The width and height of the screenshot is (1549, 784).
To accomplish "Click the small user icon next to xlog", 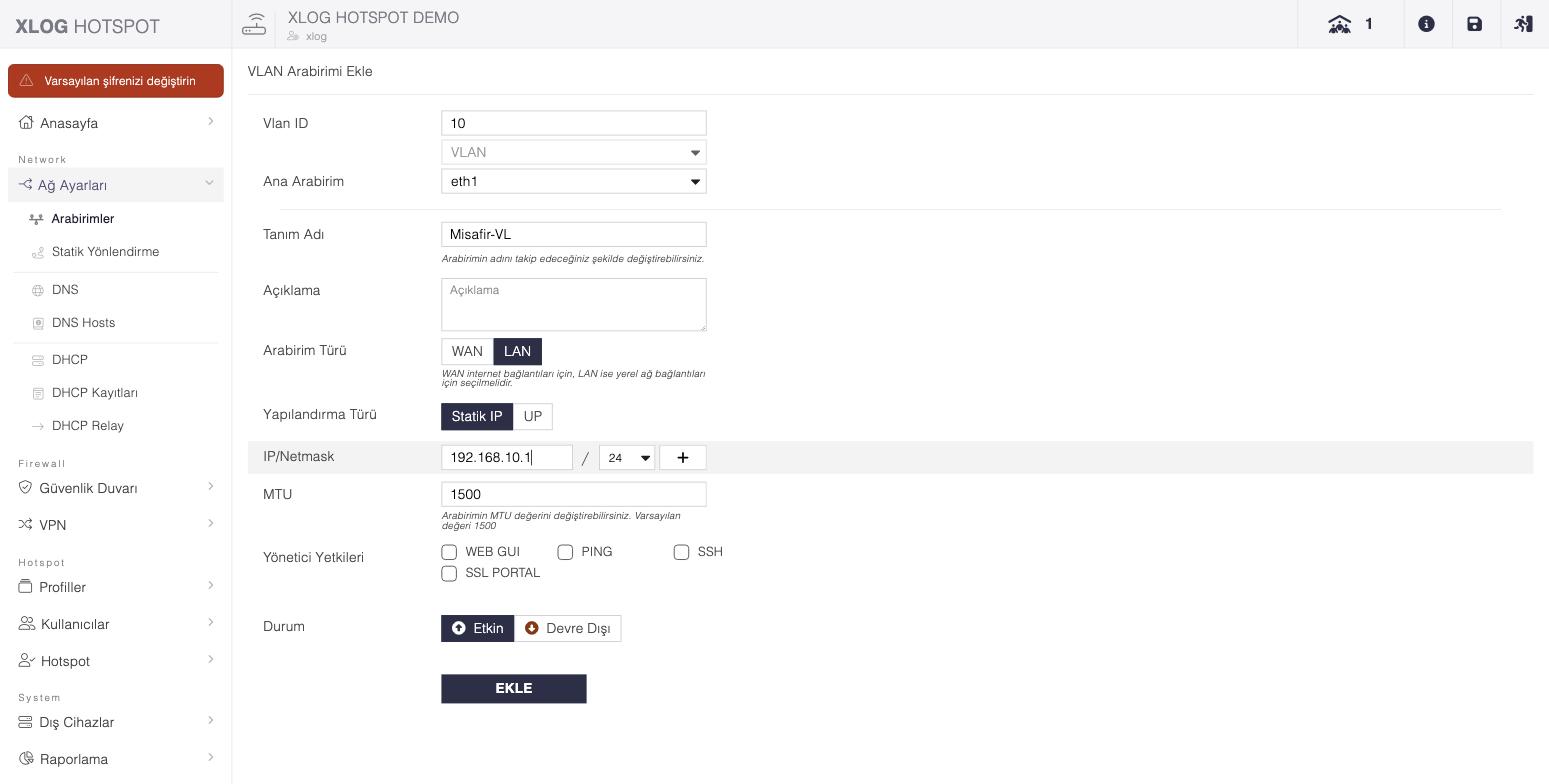I will [x=293, y=36].
